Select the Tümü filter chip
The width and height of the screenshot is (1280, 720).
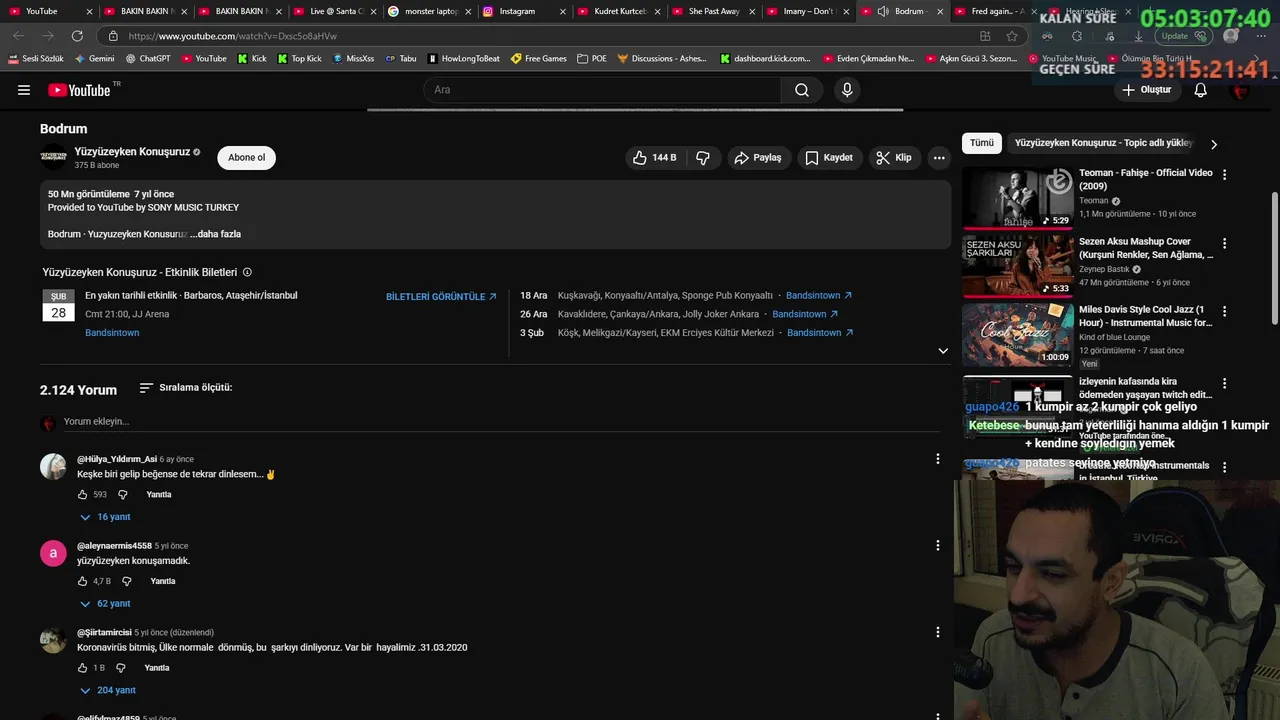982,143
